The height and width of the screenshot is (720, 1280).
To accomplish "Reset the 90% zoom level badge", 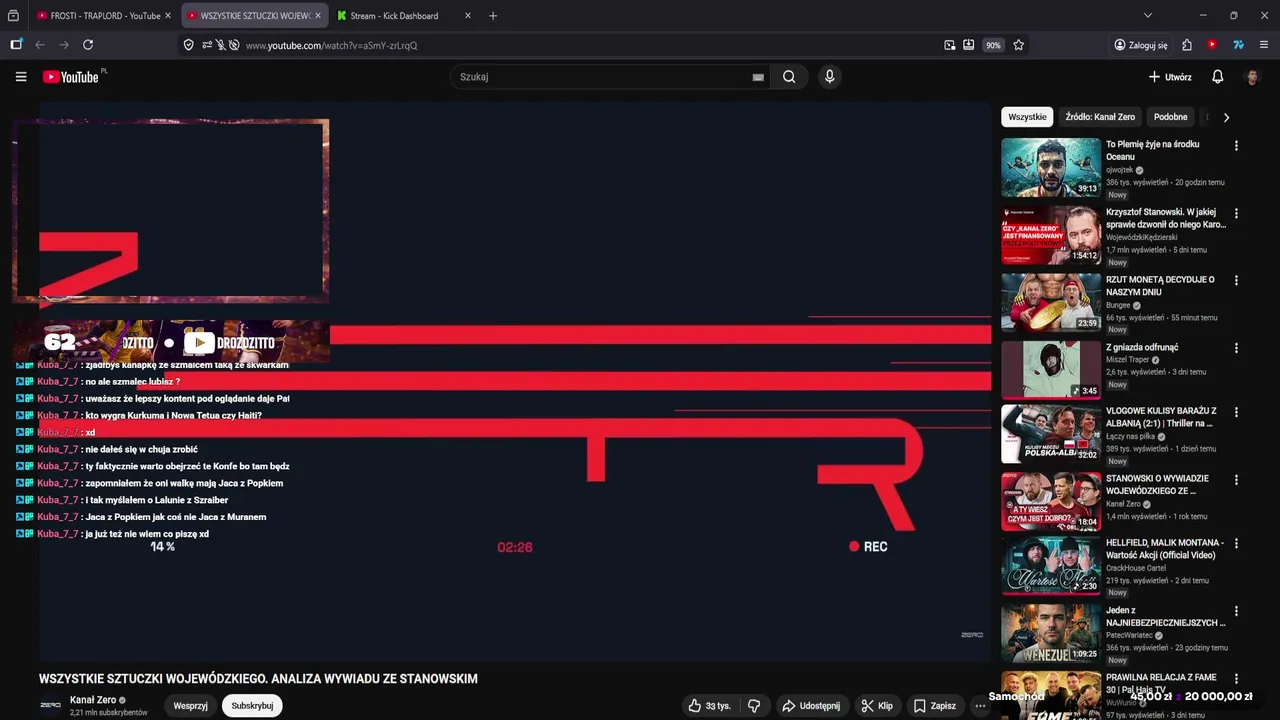I will tap(993, 45).
